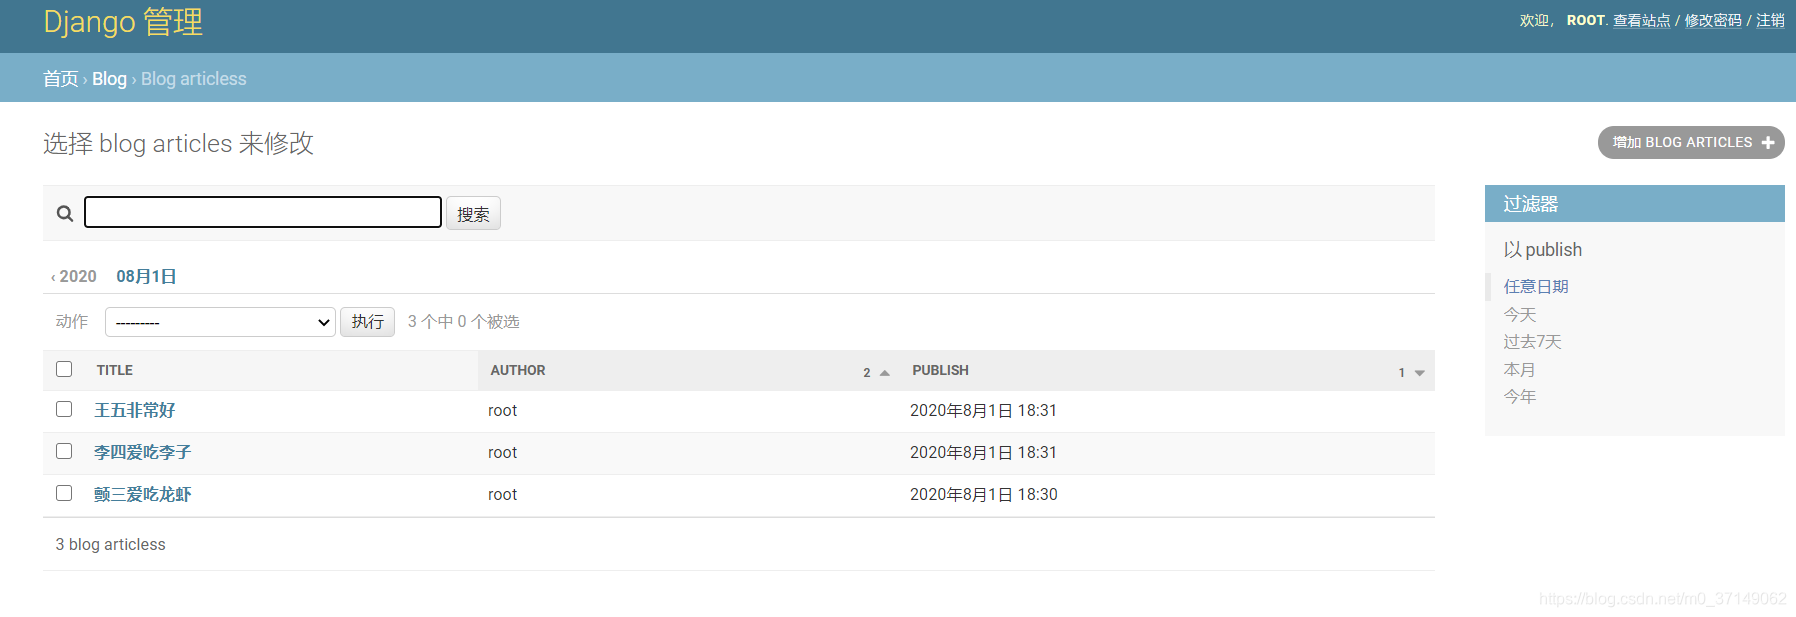Open the 动作 action dropdown
This screenshot has width=1796, height=617.
point(220,322)
